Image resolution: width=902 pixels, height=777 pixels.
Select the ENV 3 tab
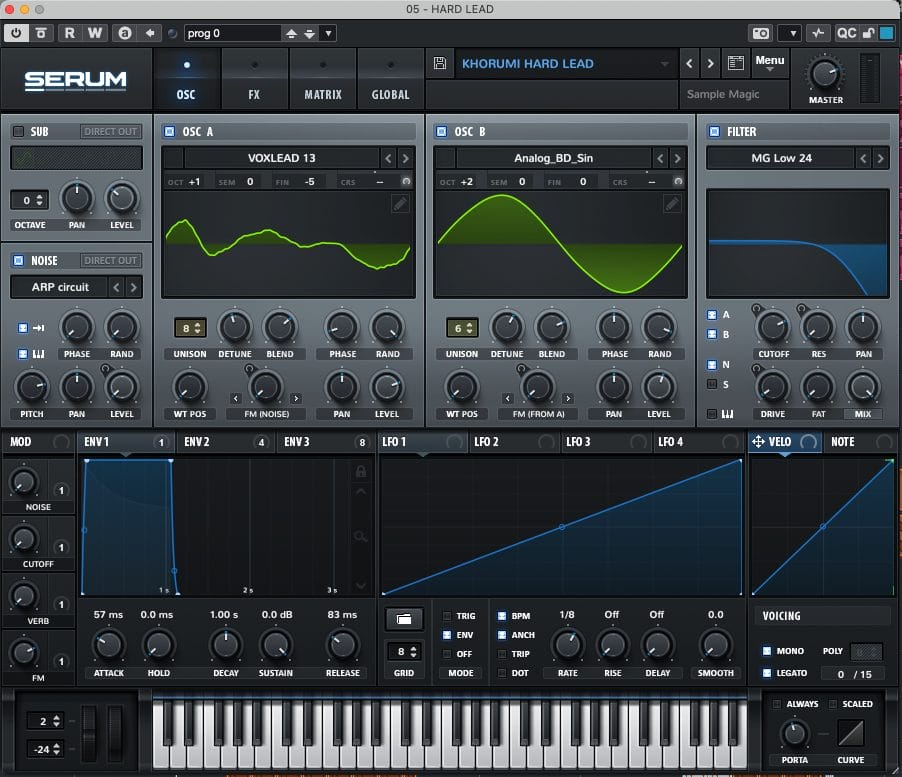click(325, 442)
